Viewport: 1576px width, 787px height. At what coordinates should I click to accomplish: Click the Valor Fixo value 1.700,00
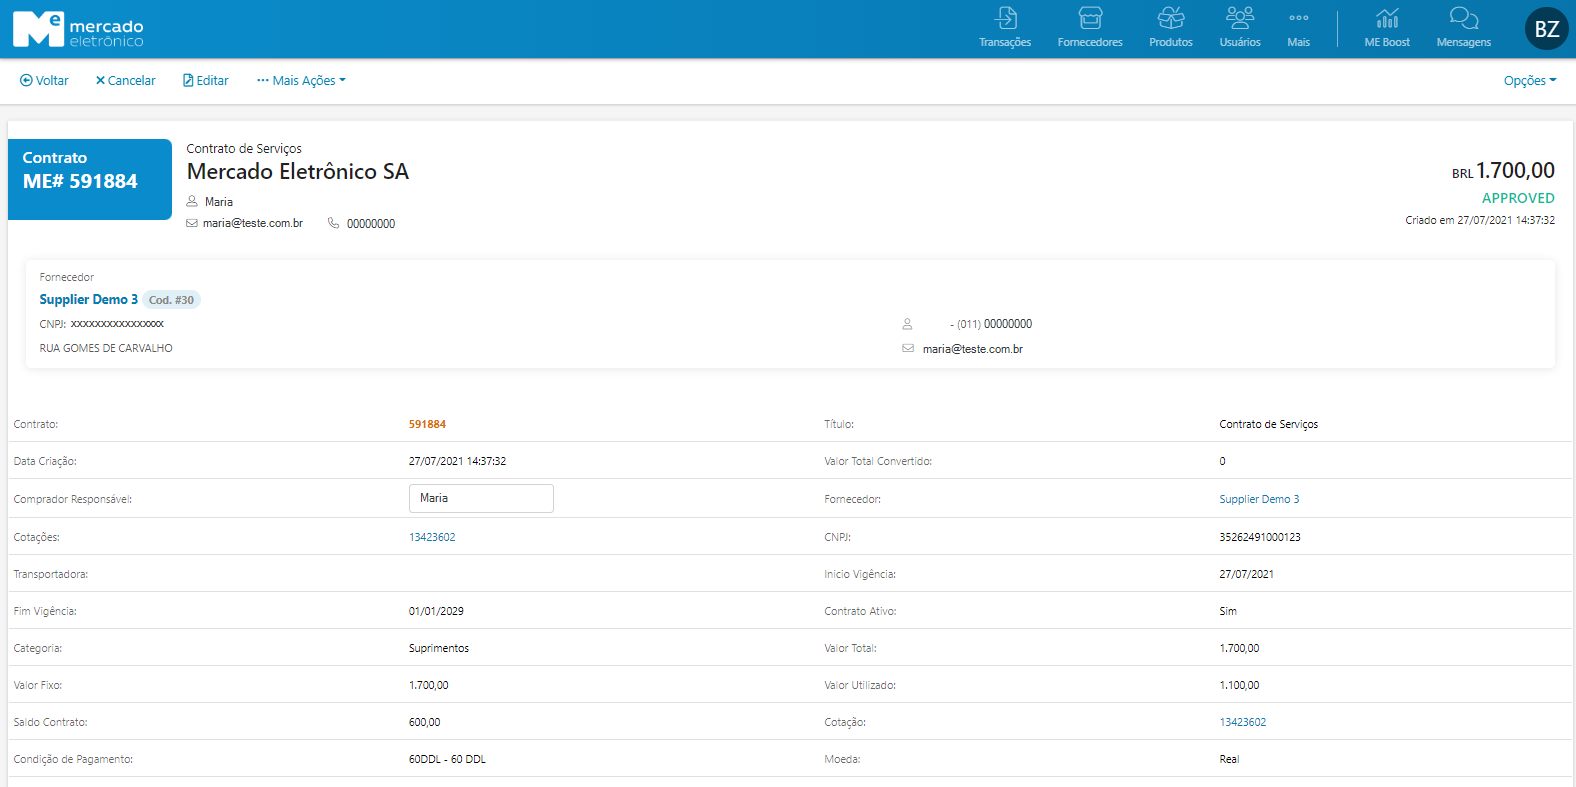click(428, 685)
